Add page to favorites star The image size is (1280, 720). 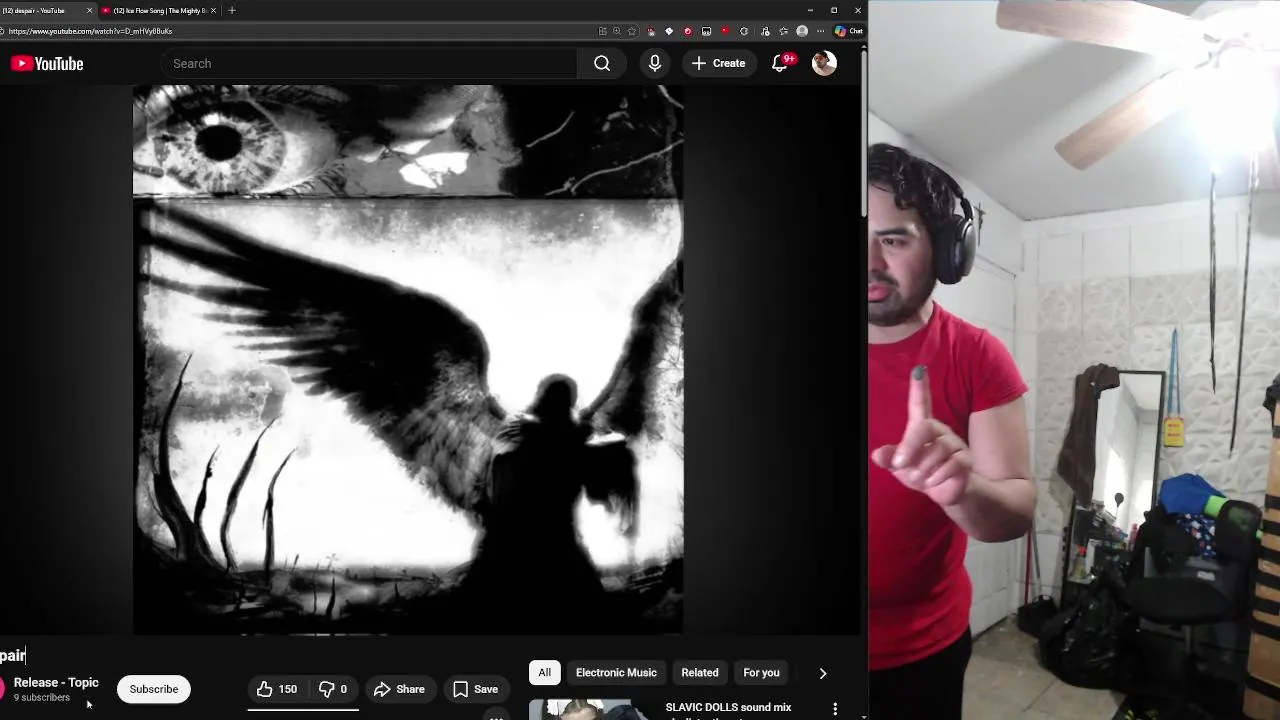631,31
